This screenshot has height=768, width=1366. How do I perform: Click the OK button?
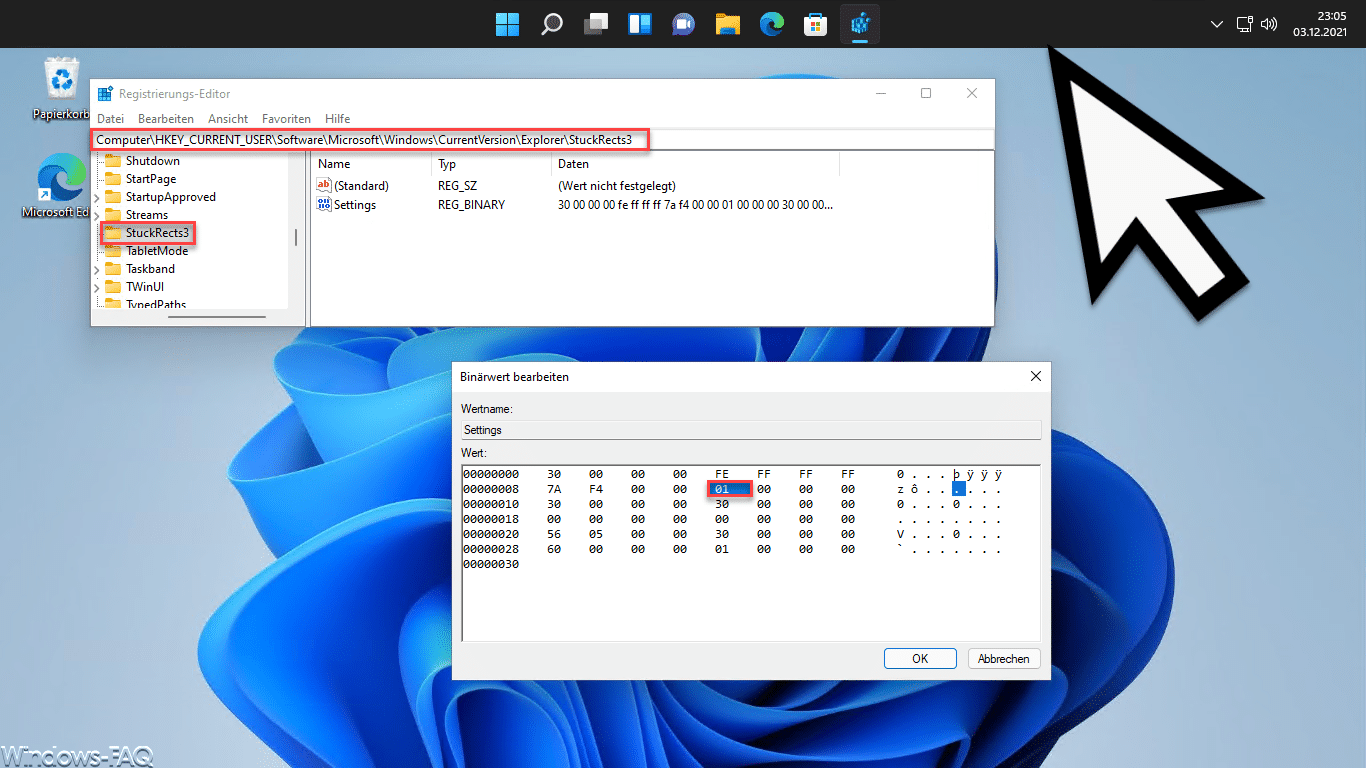920,658
